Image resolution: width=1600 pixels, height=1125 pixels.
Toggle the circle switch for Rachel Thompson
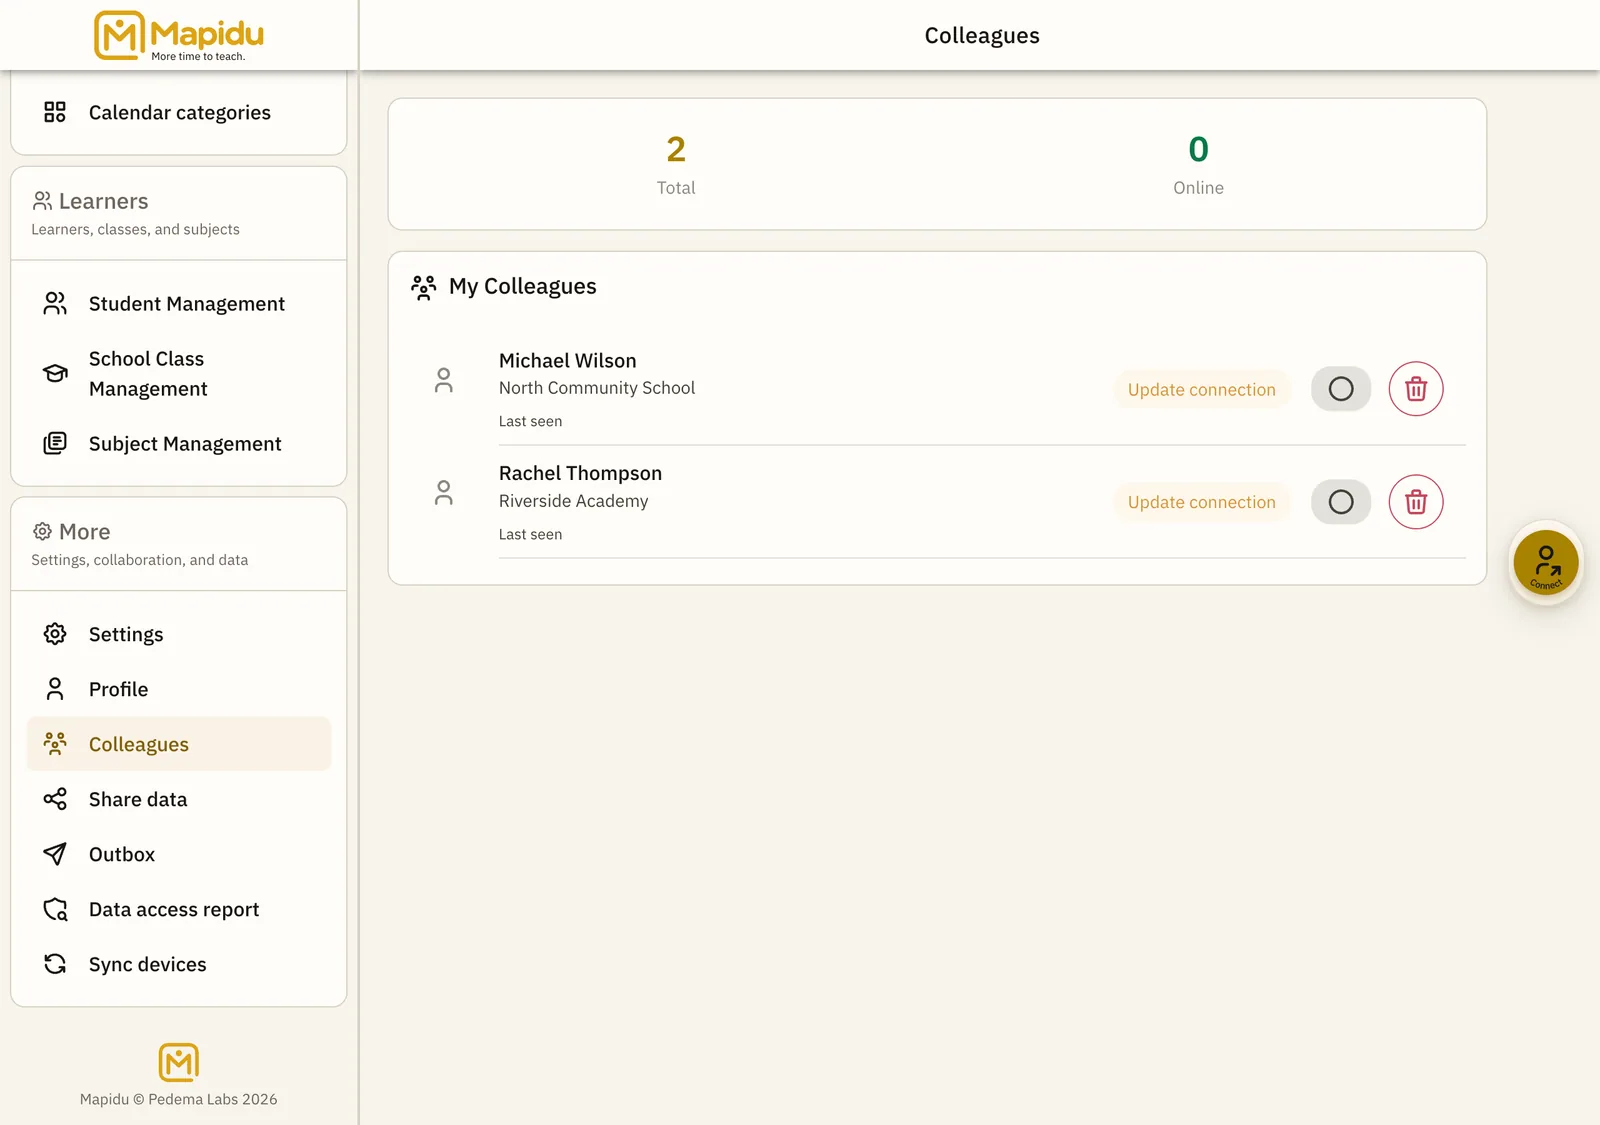(1341, 502)
